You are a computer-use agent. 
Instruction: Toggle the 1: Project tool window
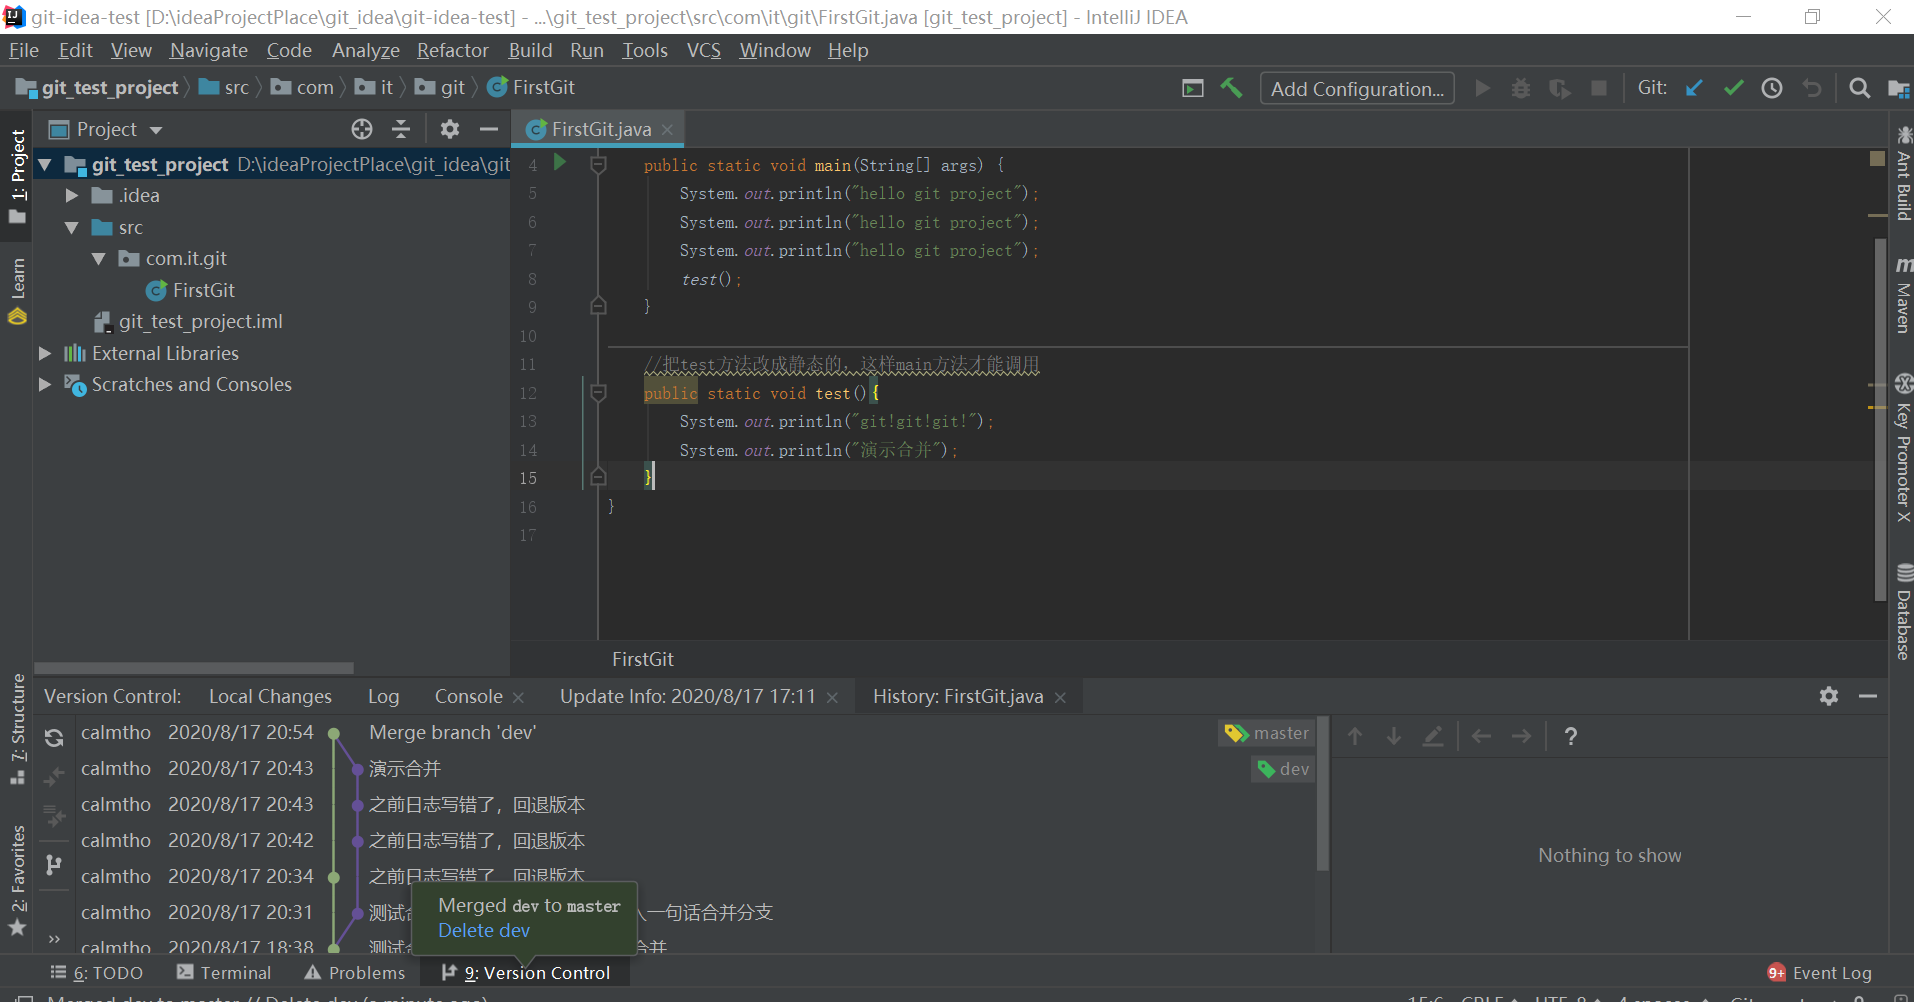(x=17, y=177)
